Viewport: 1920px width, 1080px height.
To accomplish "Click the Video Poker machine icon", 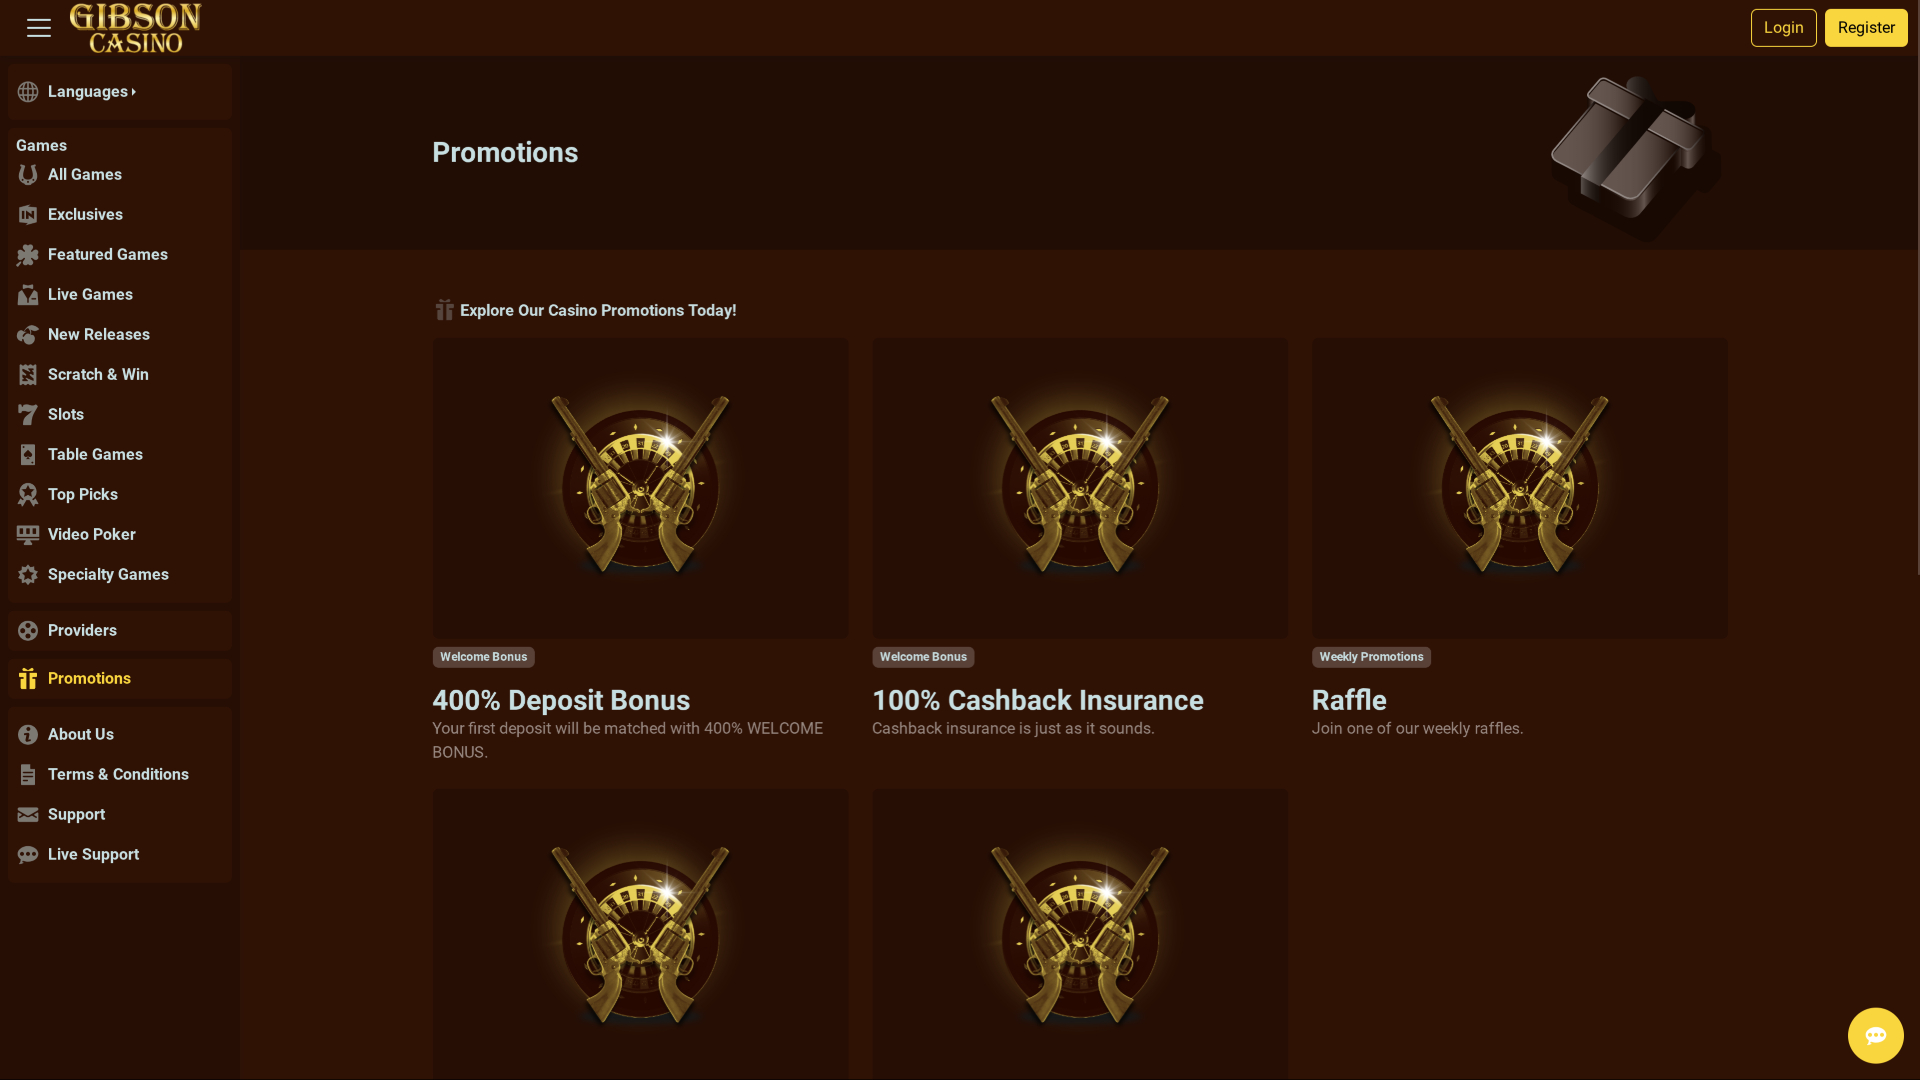I will (27, 534).
